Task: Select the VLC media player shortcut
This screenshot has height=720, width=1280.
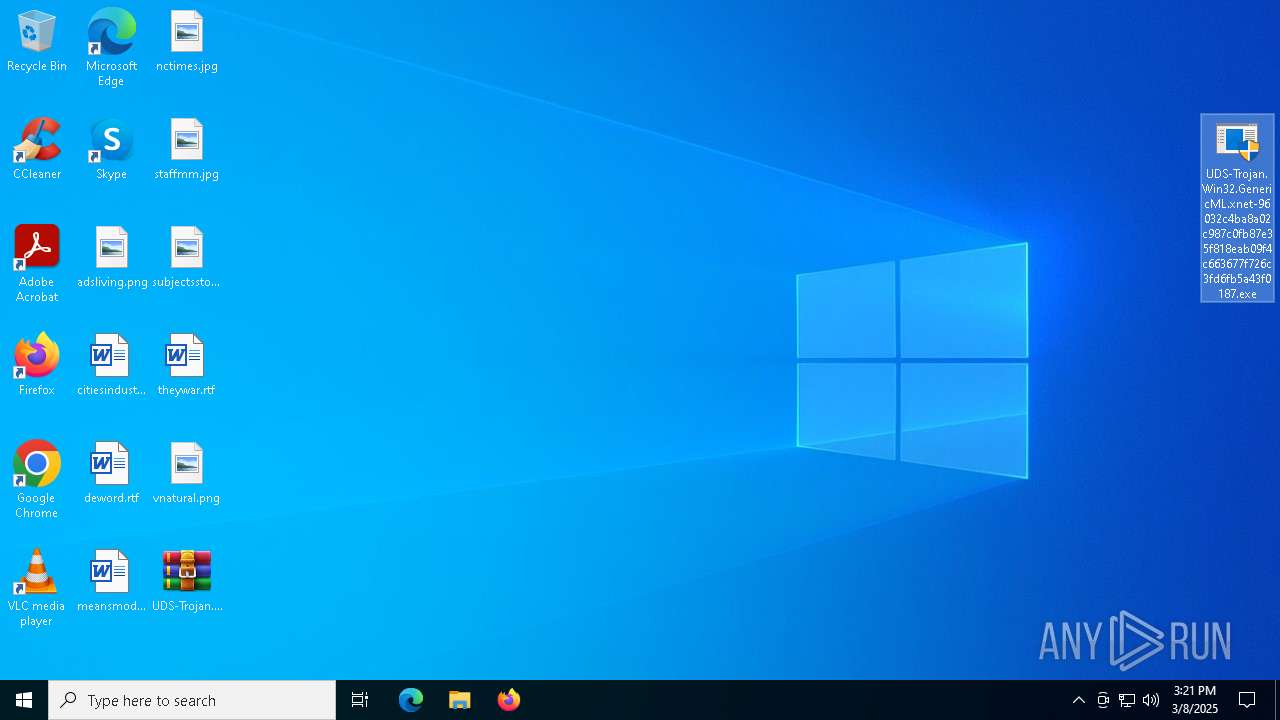Action: click(x=37, y=588)
